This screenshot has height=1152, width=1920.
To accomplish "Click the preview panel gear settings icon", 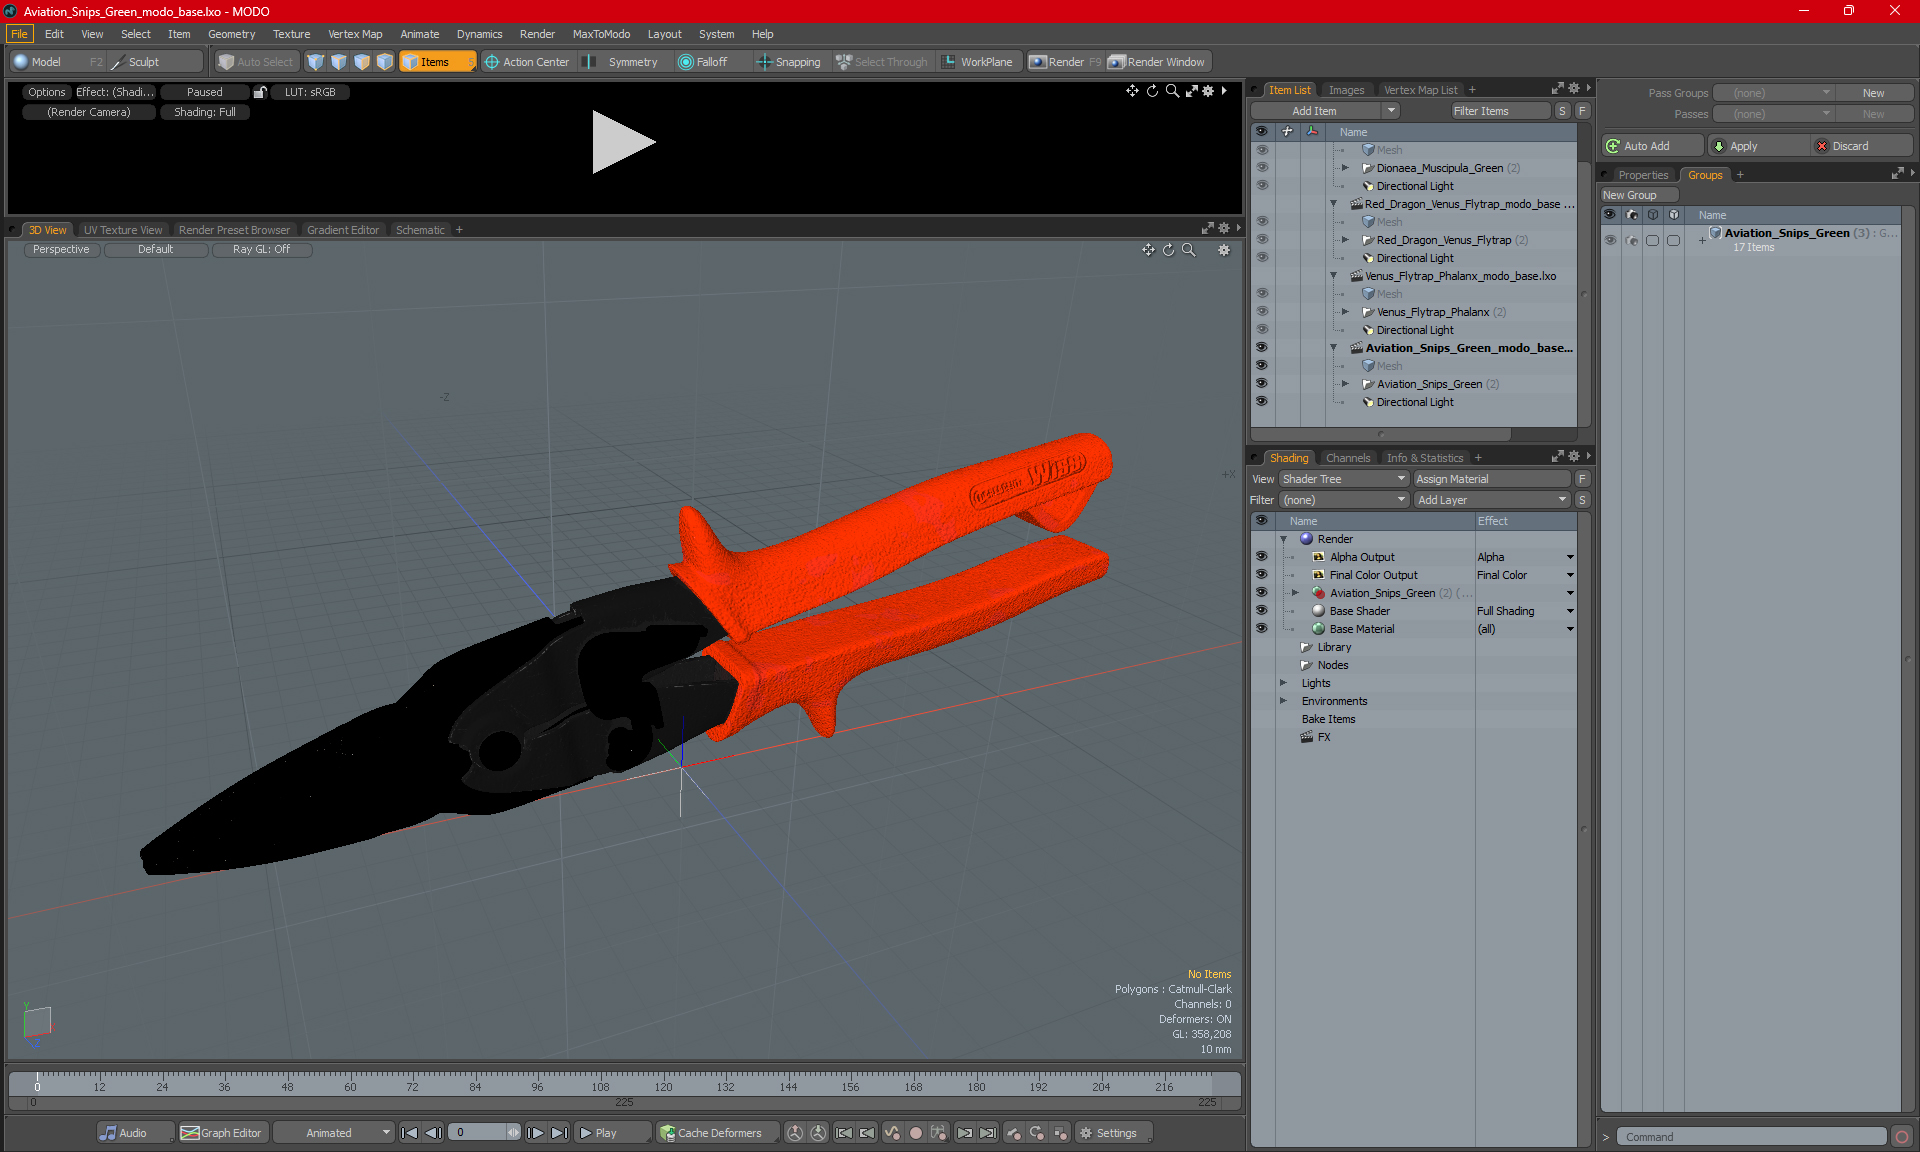I will (1208, 91).
